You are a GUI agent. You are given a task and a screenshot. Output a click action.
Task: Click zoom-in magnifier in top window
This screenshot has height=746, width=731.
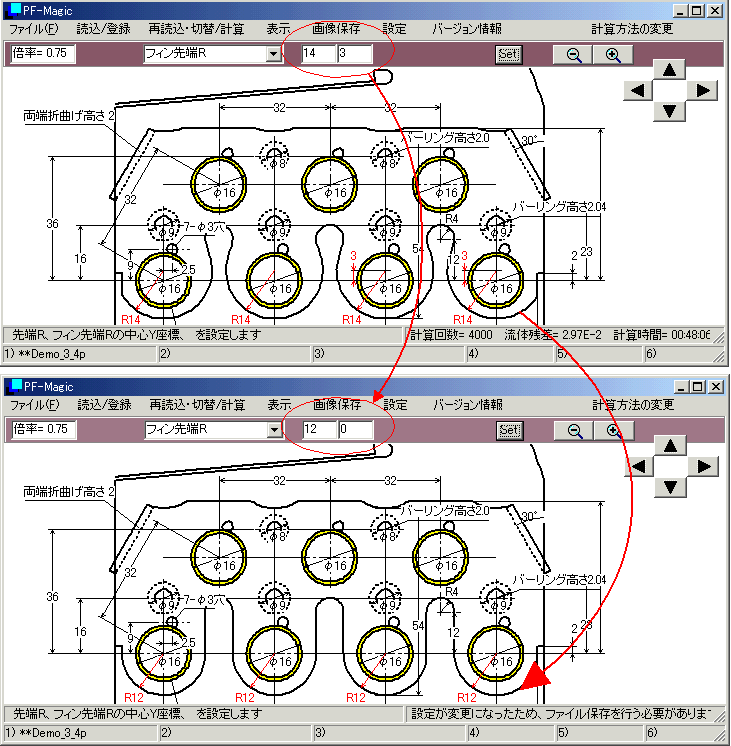tap(613, 55)
